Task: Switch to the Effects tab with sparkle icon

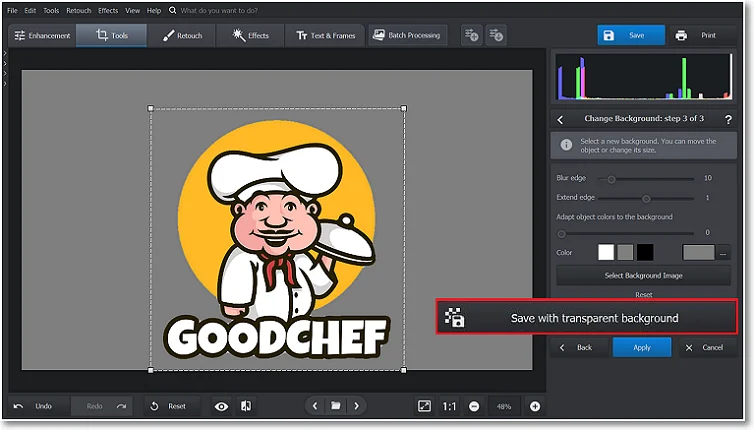Action: tap(250, 35)
